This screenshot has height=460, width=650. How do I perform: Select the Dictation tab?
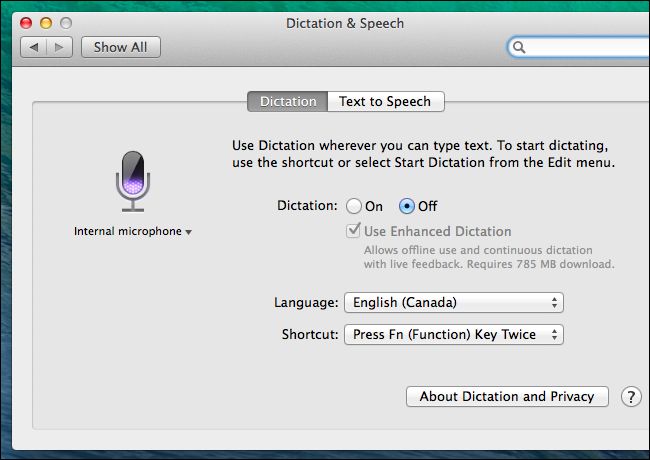pyautogui.click(x=288, y=101)
